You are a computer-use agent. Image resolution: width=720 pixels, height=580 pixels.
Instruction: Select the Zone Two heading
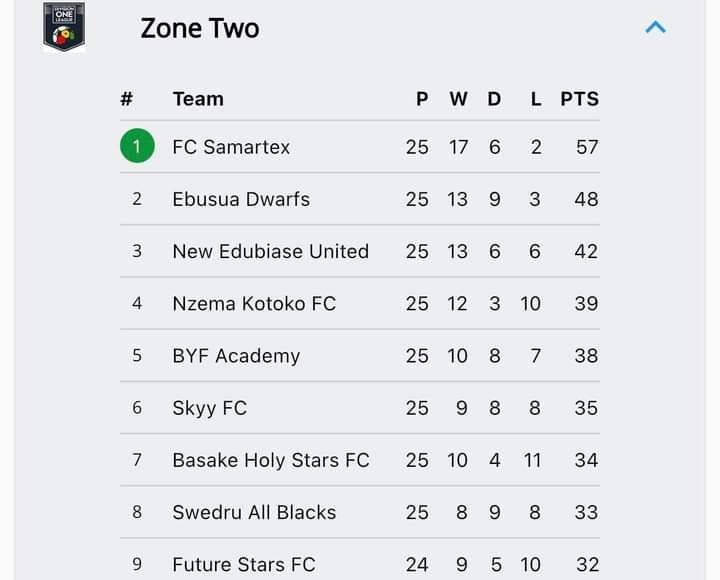[x=200, y=28]
